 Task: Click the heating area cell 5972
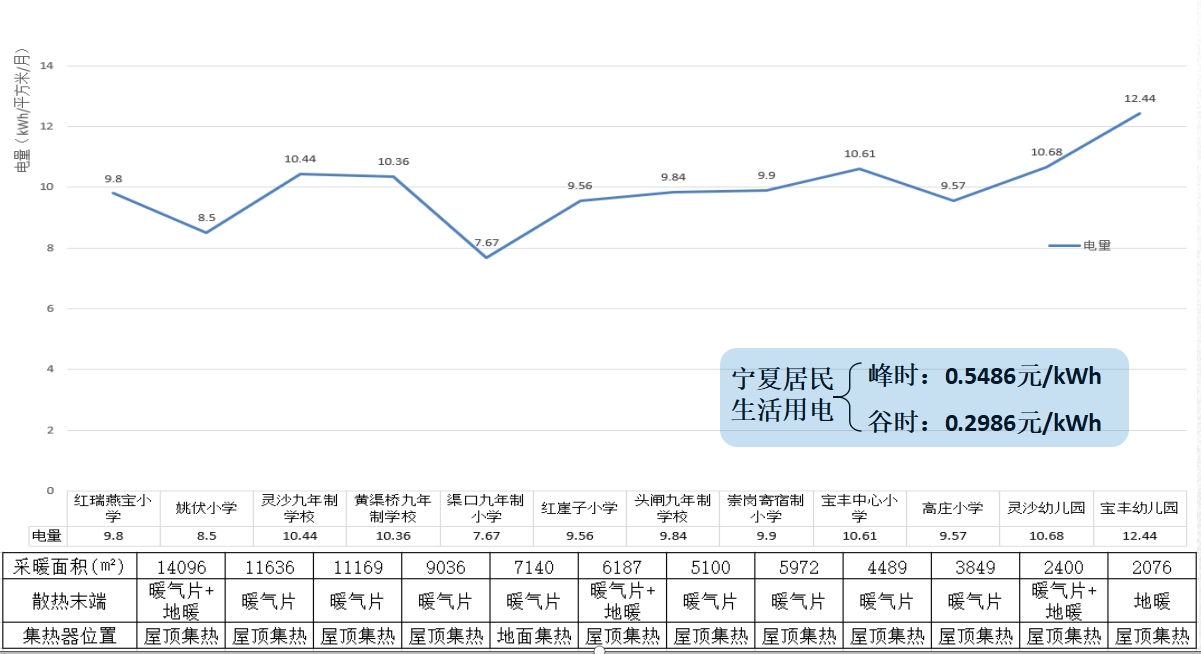[798, 566]
